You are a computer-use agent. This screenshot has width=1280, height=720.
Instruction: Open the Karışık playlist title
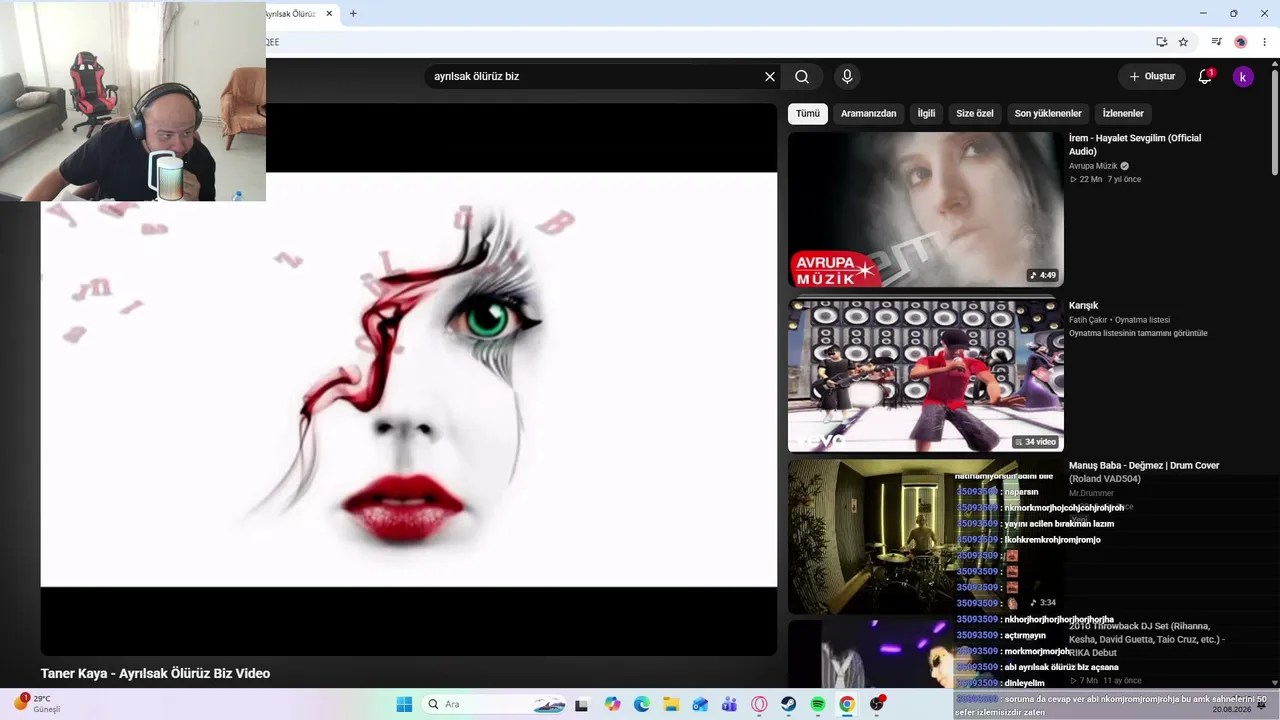tap(1084, 306)
